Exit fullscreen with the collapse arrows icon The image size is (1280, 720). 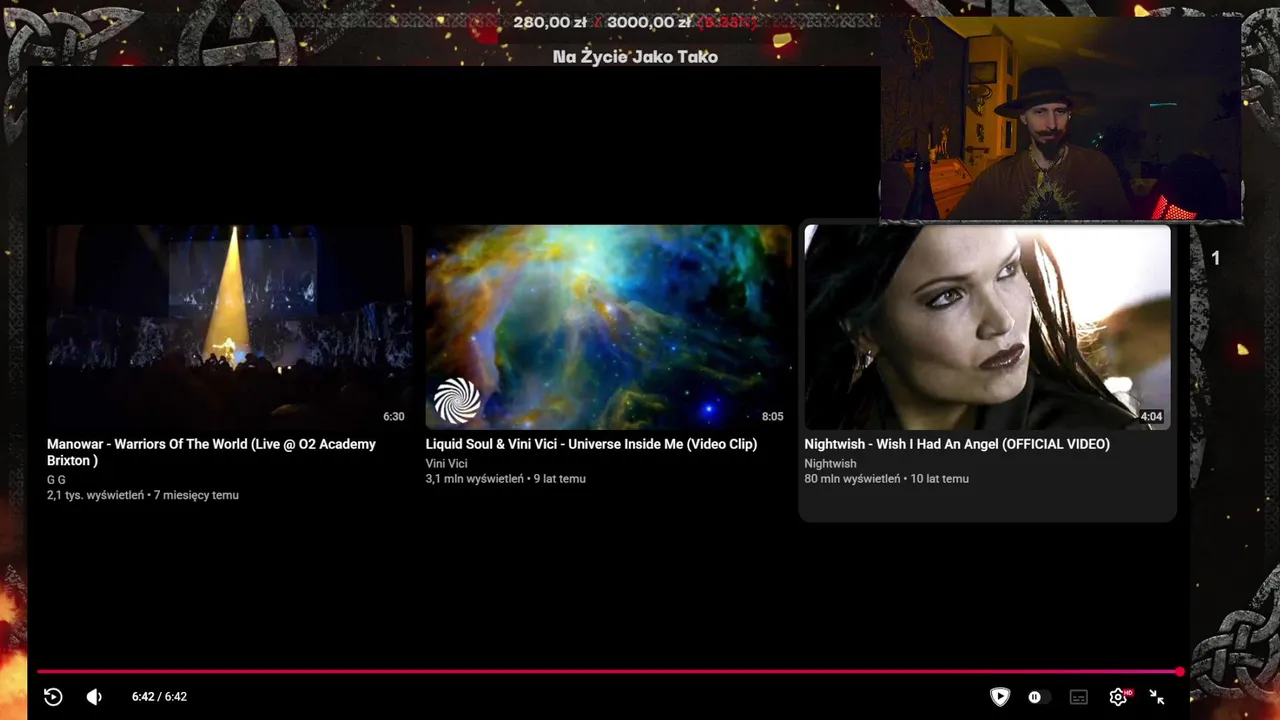click(x=1157, y=697)
